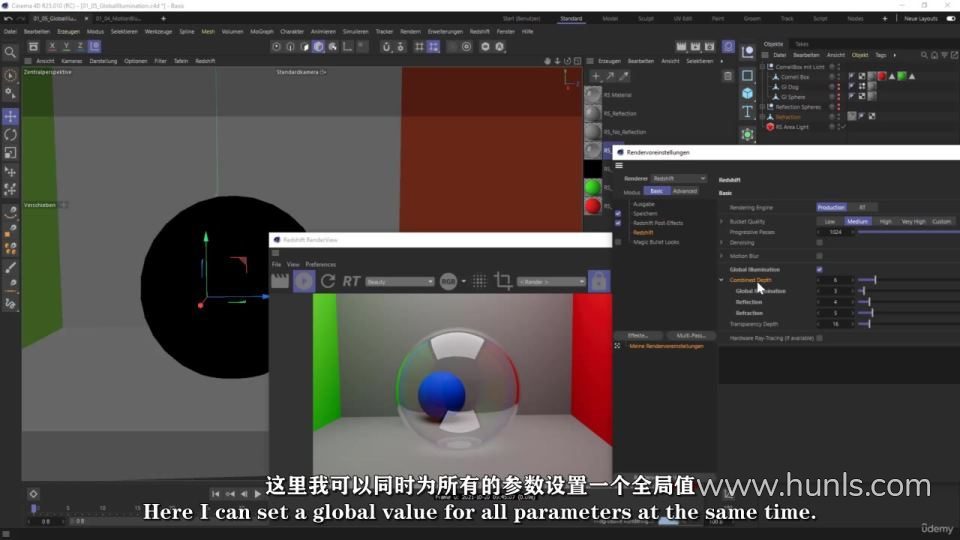This screenshot has width=960, height=540.
Task: Select the RS Material sphere thumbnail
Action: [593, 95]
